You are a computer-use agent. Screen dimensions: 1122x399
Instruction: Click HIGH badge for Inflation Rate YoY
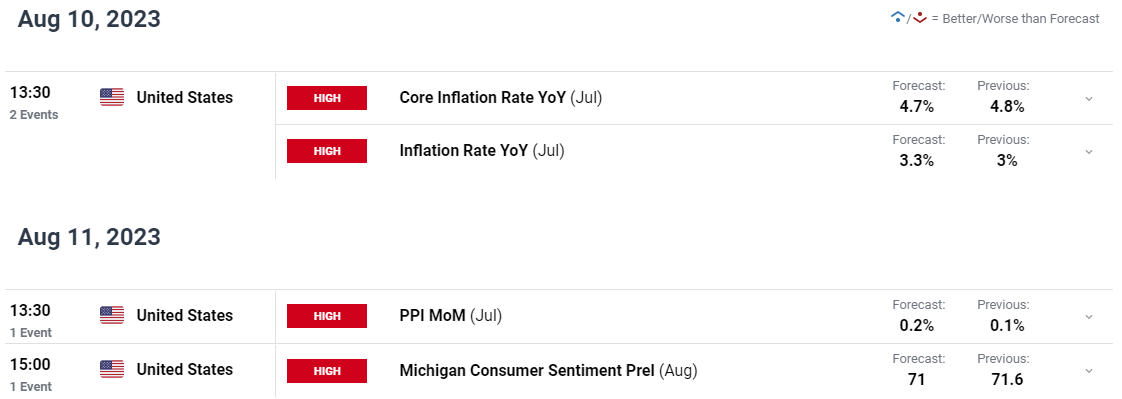click(327, 151)
